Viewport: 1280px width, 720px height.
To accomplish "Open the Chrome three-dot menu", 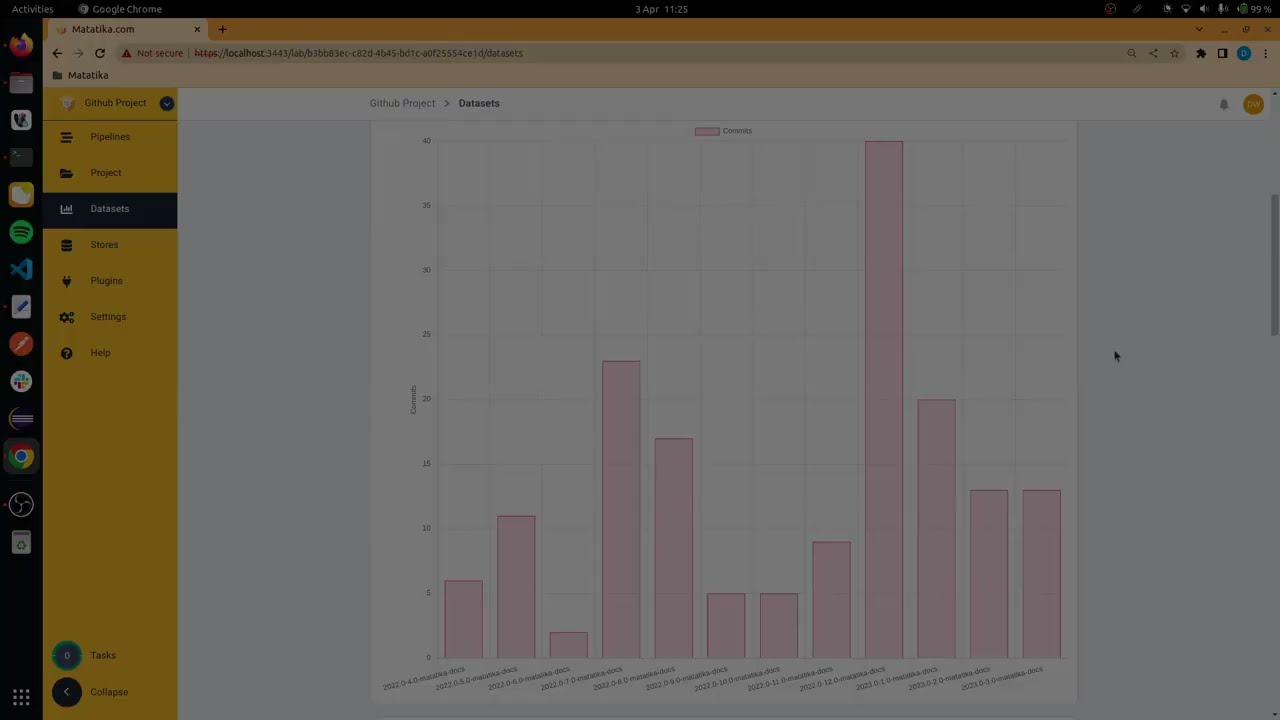I will [x=1265, y=53].
